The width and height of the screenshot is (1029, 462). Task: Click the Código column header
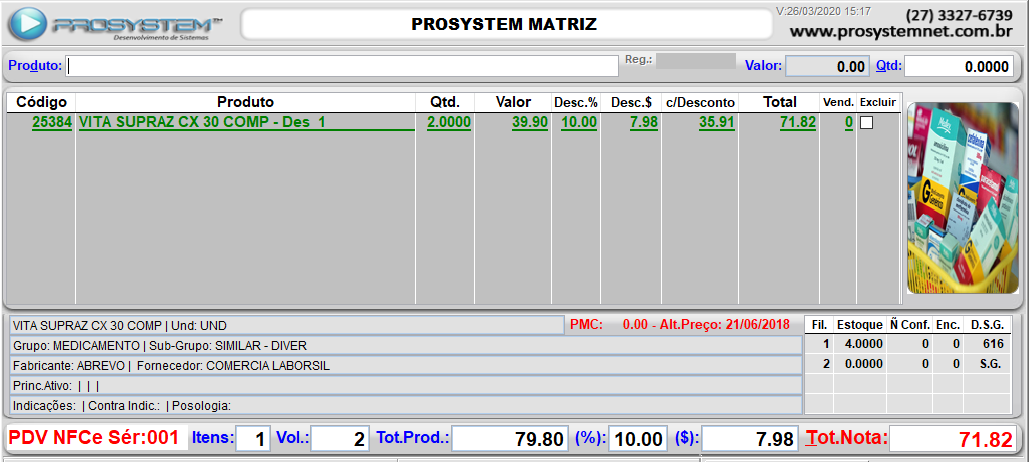pos(41,102)
